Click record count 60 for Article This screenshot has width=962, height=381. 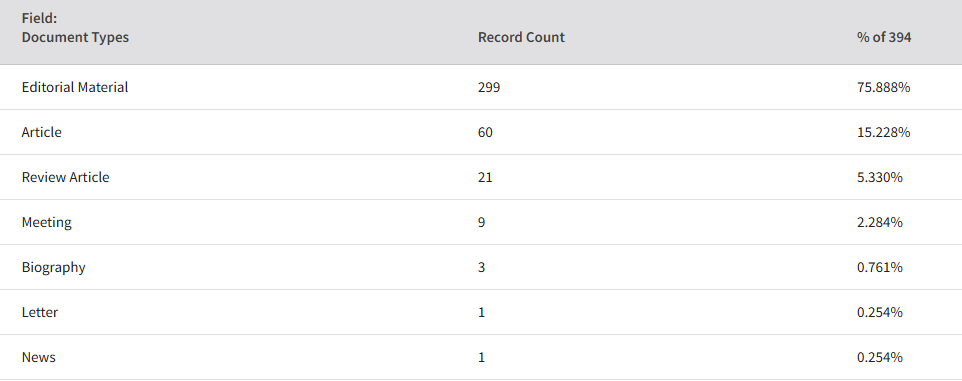click(x=485, y=132)
